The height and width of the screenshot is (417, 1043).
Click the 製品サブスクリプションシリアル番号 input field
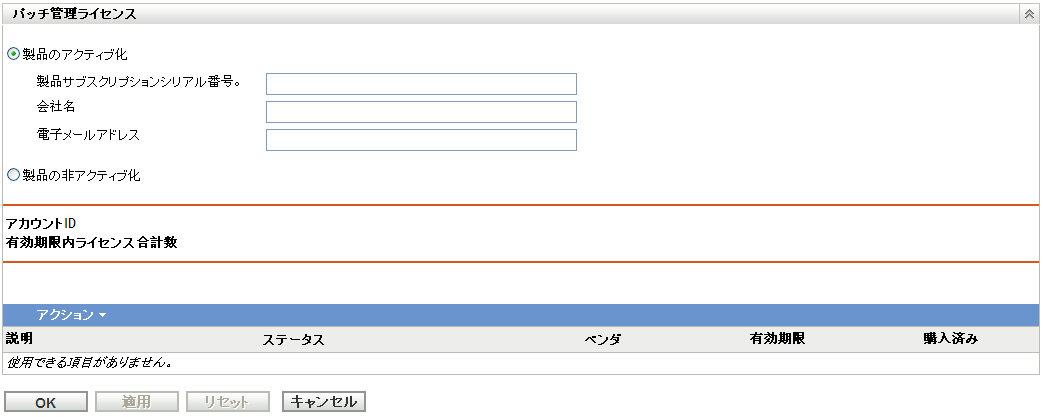421,83
